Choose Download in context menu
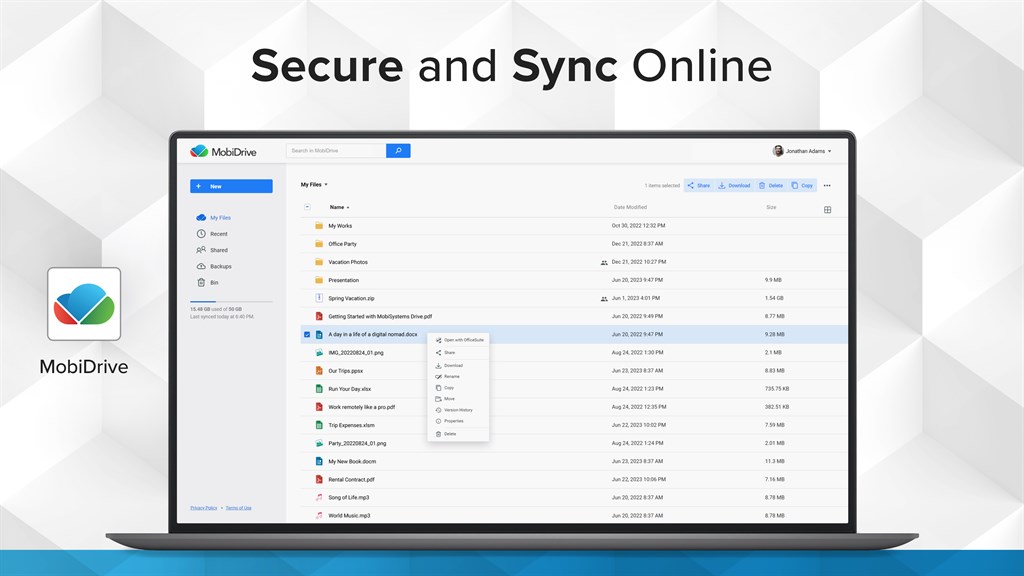The height and width of the screenshot is (576, 1024). [458, 365]
